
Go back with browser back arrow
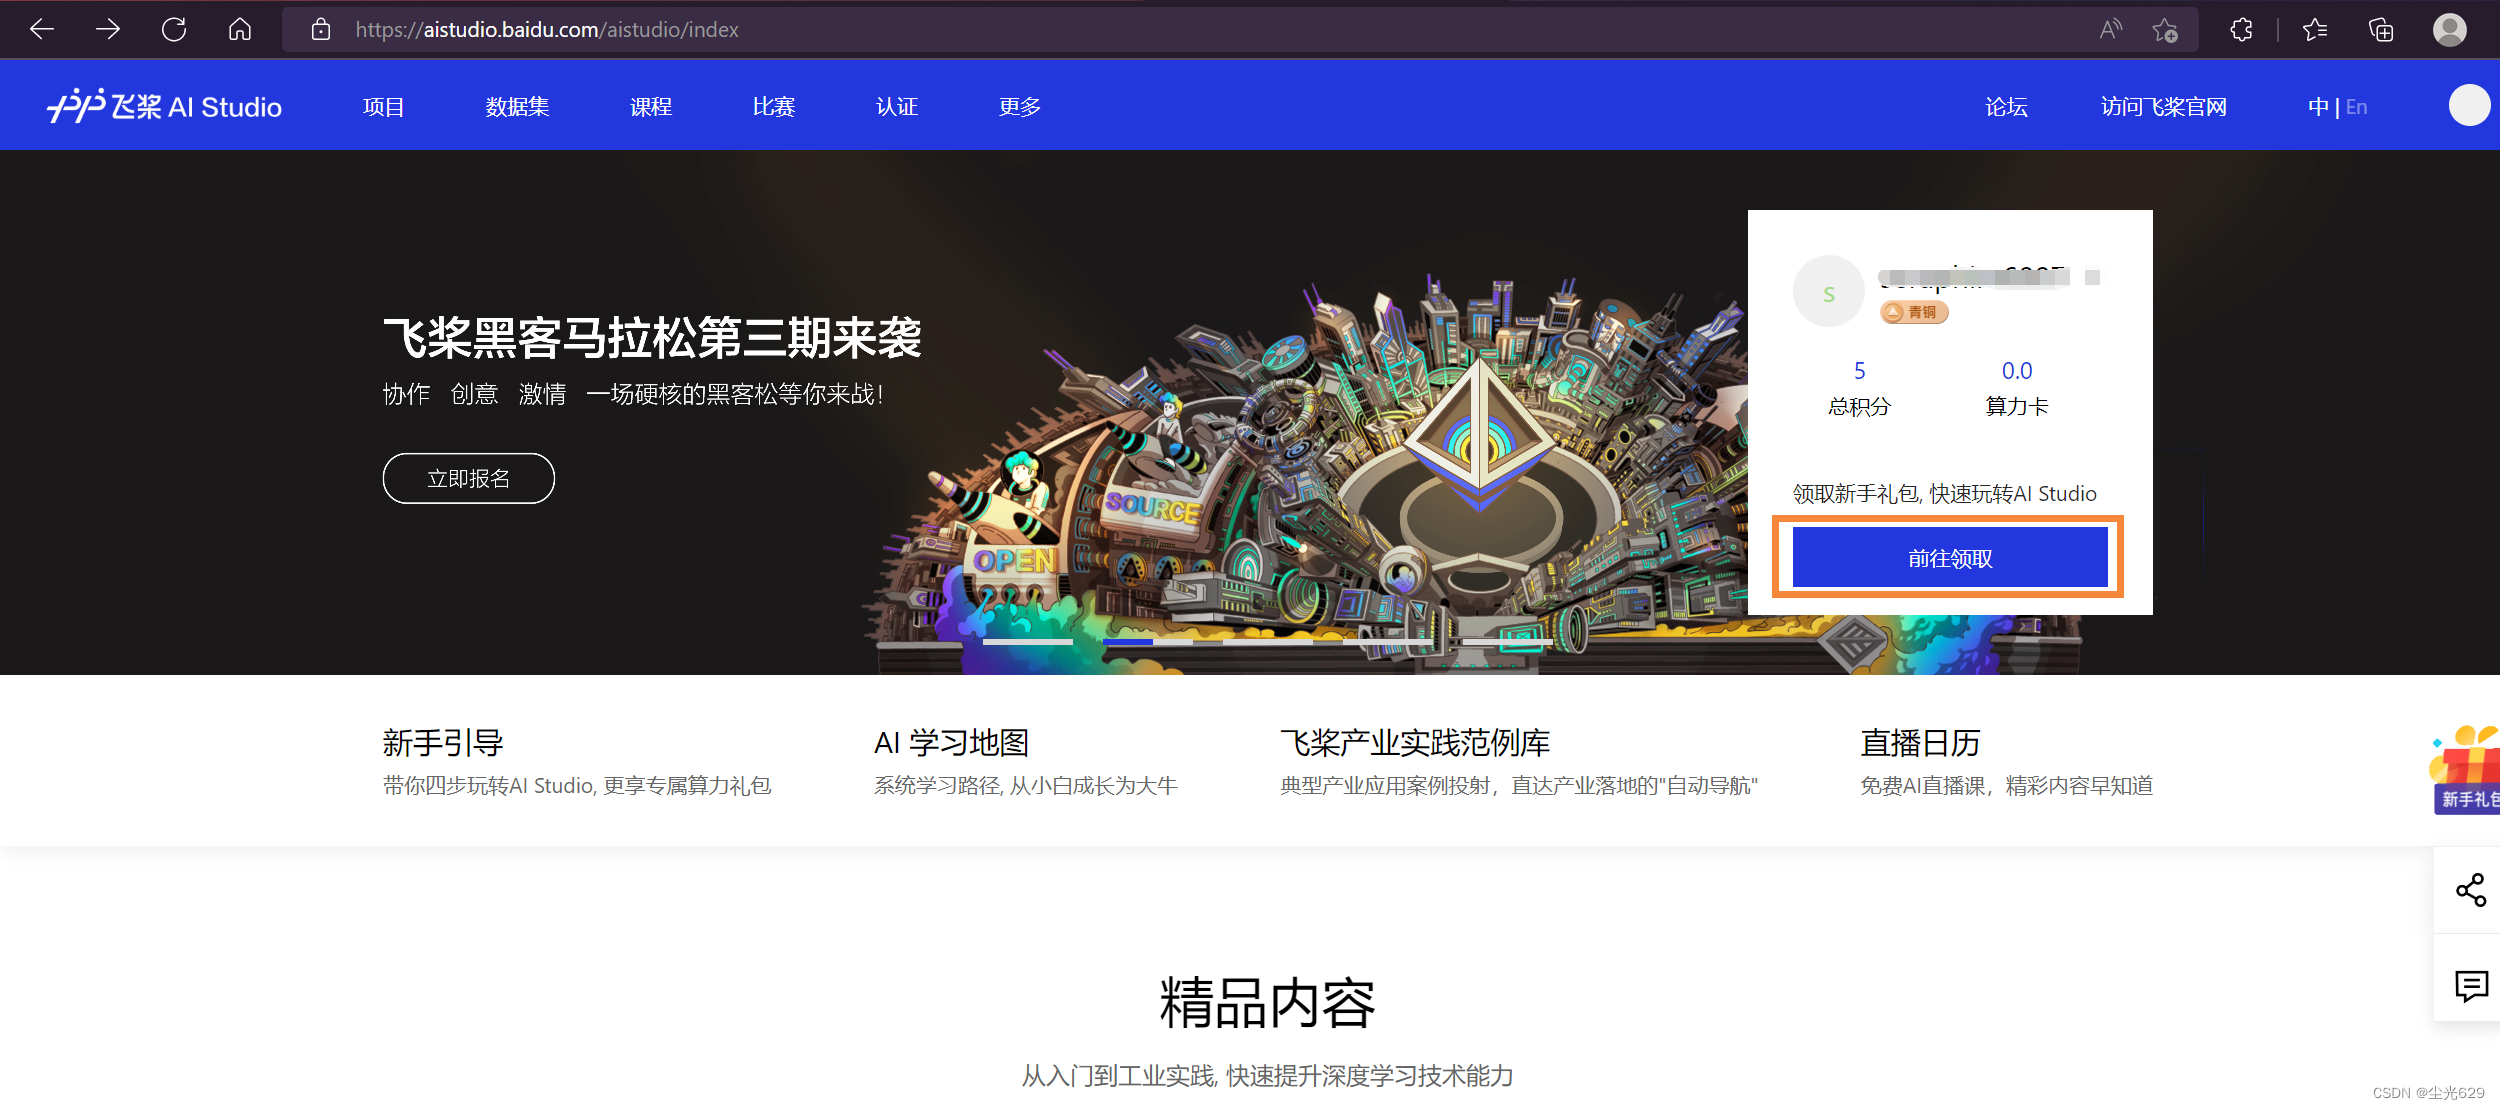coord(42,30)
